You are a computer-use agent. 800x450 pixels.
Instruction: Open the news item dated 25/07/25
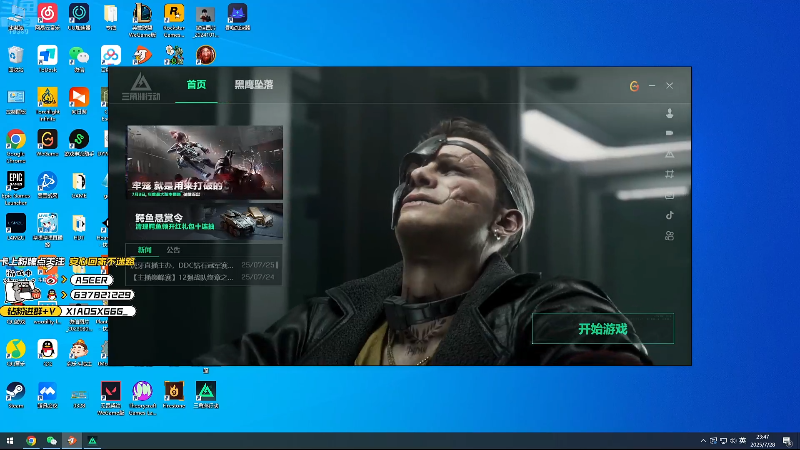click(204, 265)
